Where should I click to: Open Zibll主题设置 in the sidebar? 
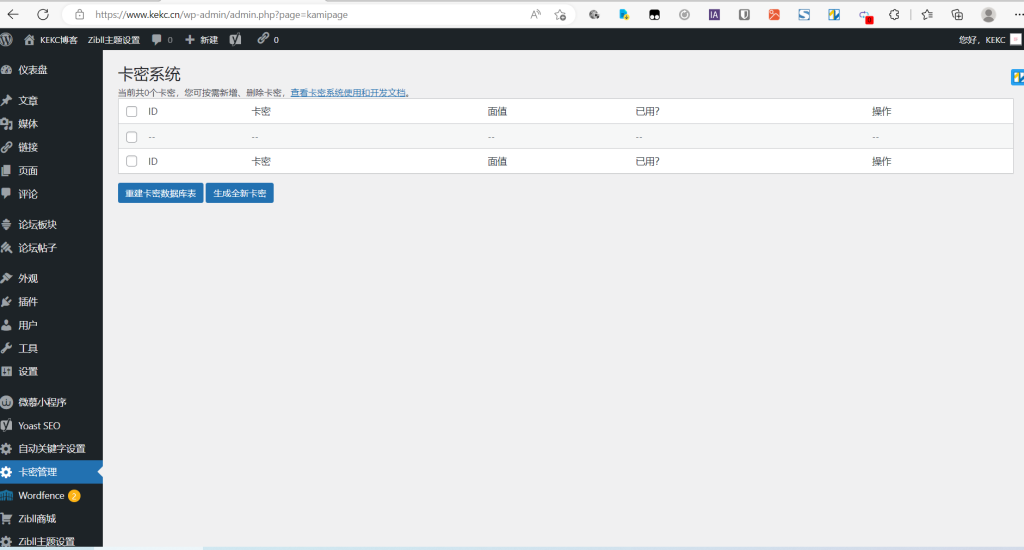[46, 542]
